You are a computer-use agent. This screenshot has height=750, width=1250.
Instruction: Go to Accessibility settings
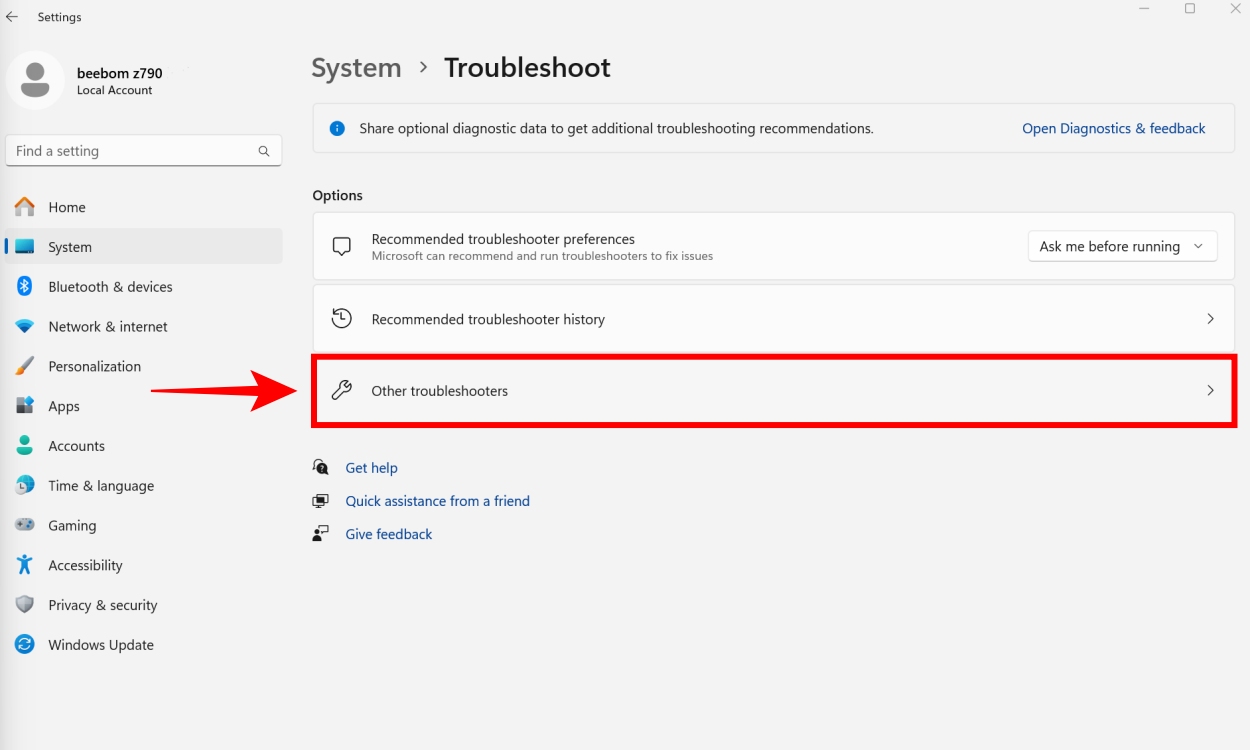coord(85,565)
